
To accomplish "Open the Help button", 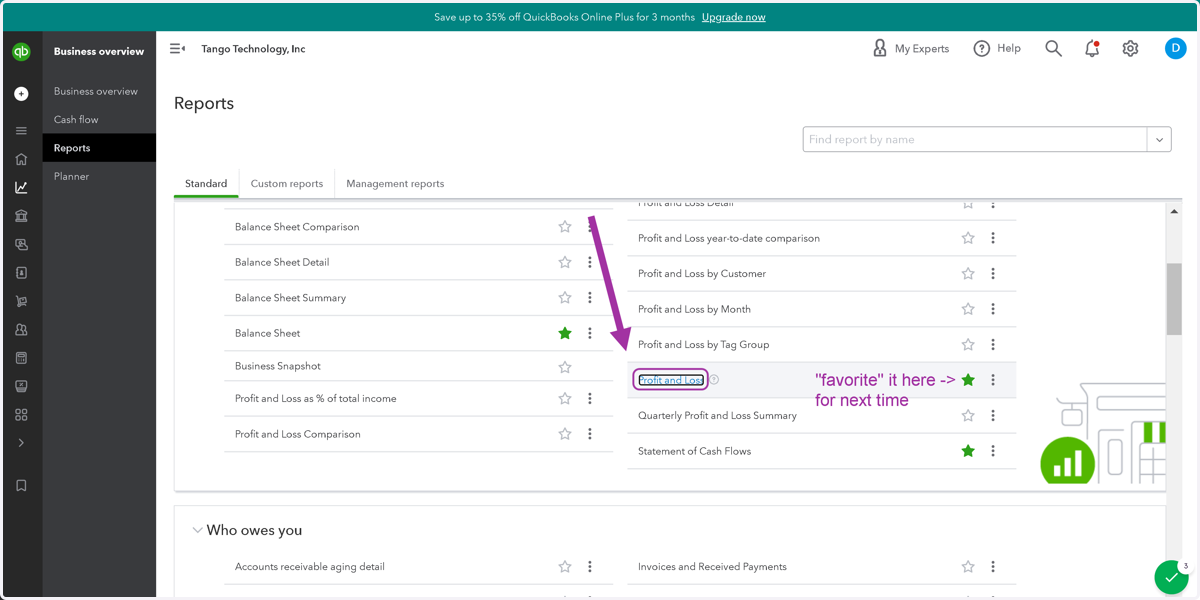I will point(997,48).
